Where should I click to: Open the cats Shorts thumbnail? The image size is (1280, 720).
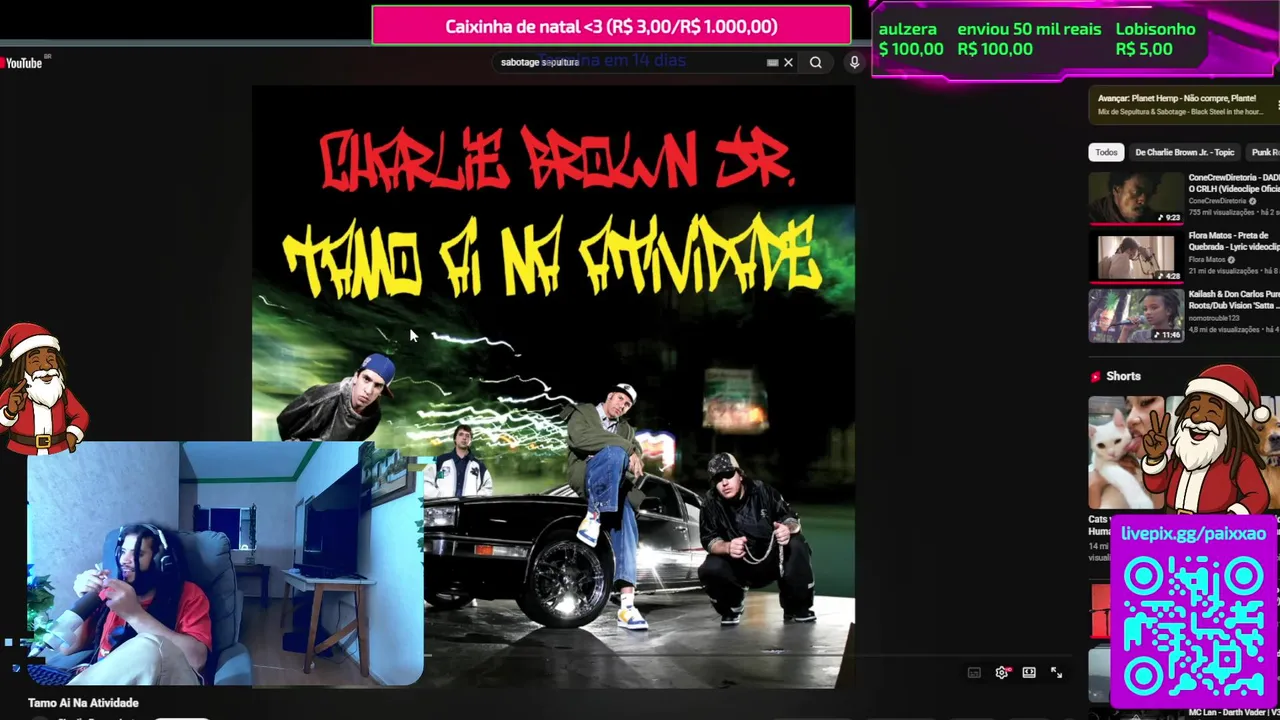click(1127, 452)
